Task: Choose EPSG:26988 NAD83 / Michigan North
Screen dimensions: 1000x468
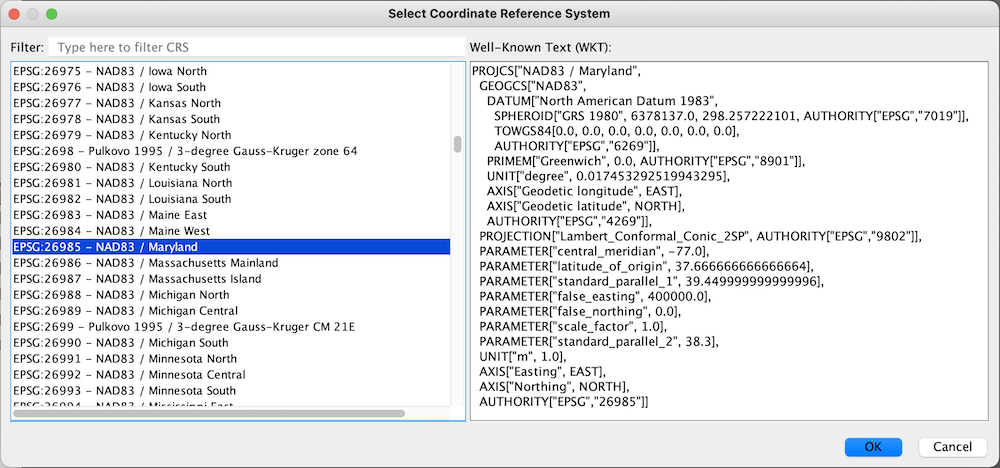Action: pyautogui.click(x=231, y=295)
